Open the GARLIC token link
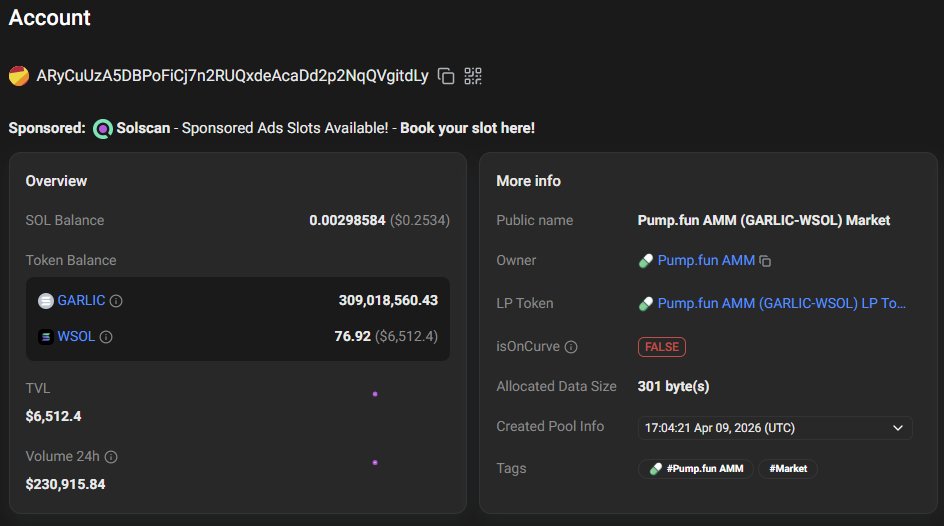The height and width of the screenshot is (526, 944). pyautogui.click(x=81, y=300)
